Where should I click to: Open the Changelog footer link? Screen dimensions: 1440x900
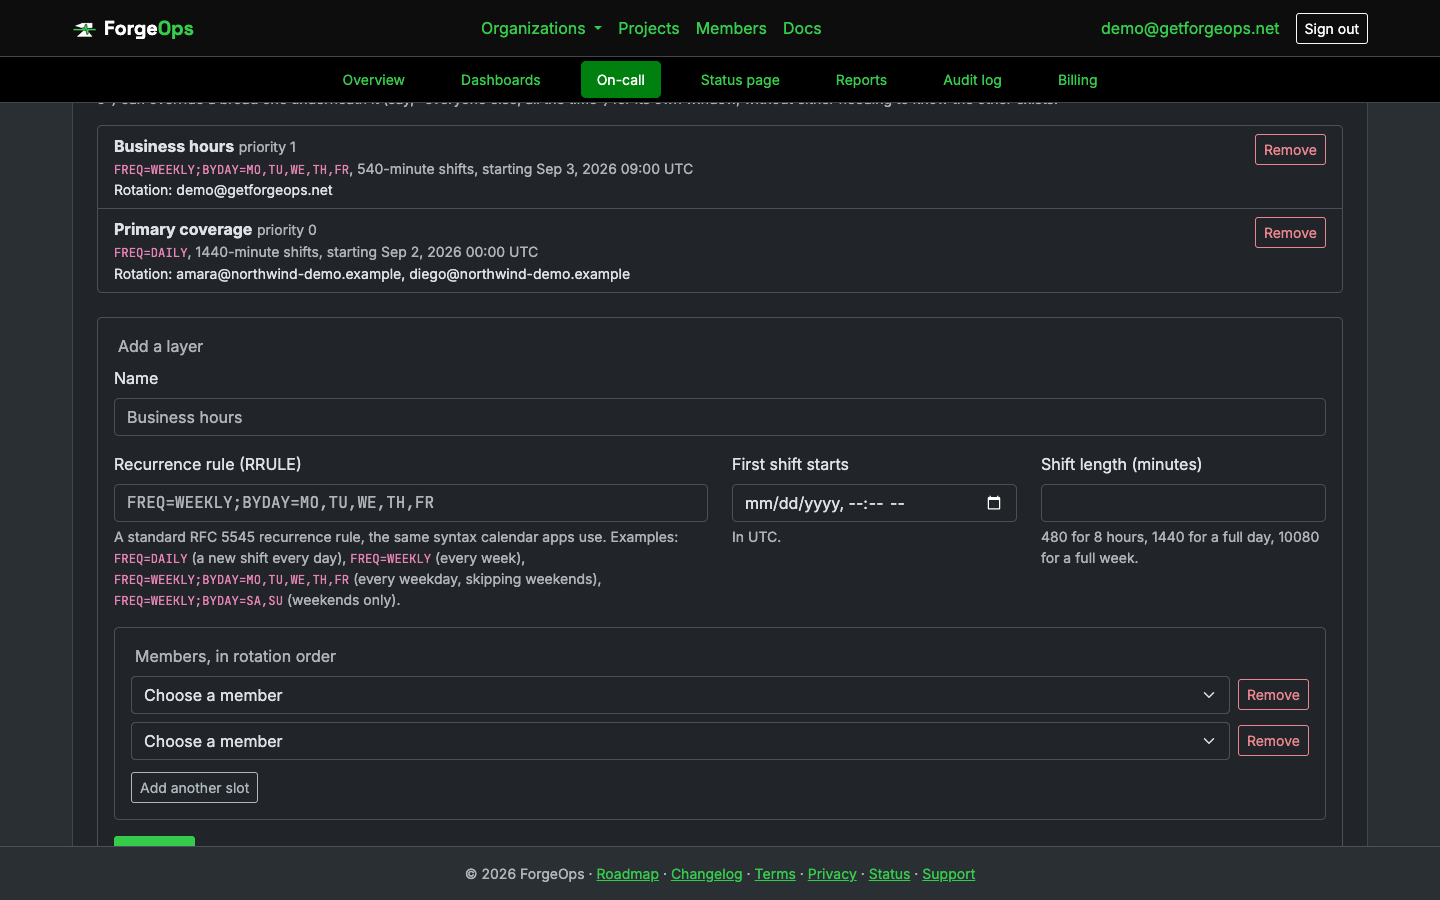pos(706,874)
